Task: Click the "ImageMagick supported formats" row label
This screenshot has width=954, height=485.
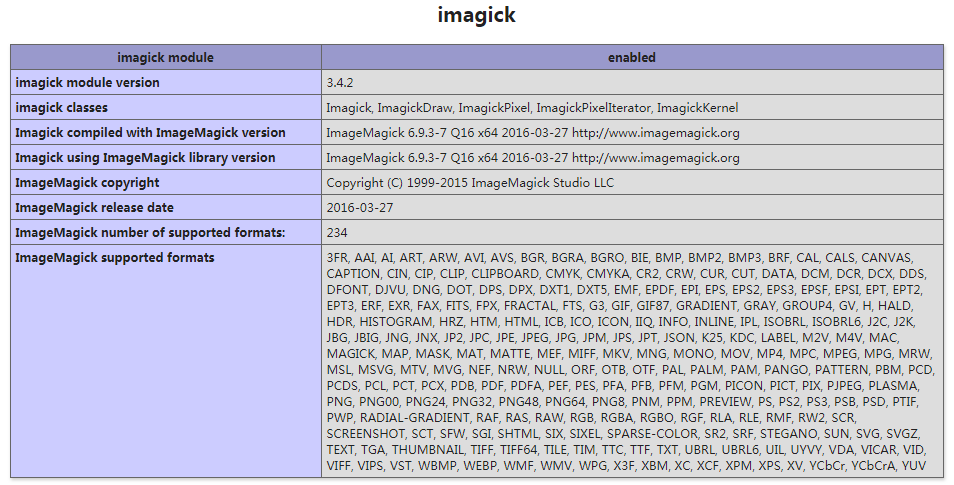Action: click(115, 258)
